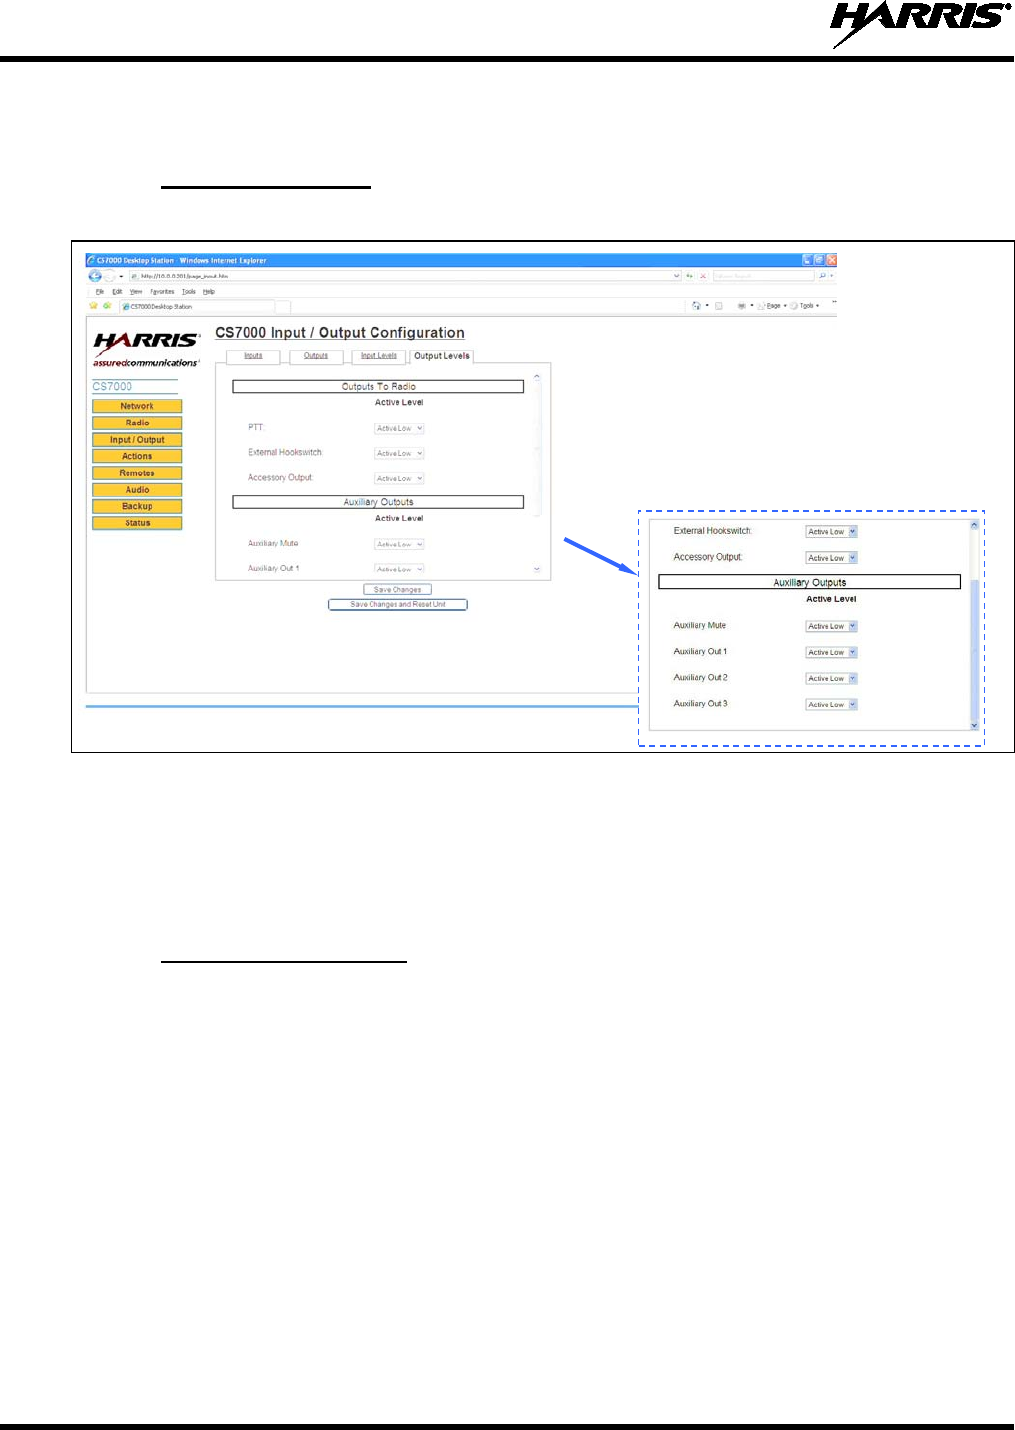Open External Hookswitch dropdown in magnified inset
Screen dimensions: 1015x1430
click(831, 532)
